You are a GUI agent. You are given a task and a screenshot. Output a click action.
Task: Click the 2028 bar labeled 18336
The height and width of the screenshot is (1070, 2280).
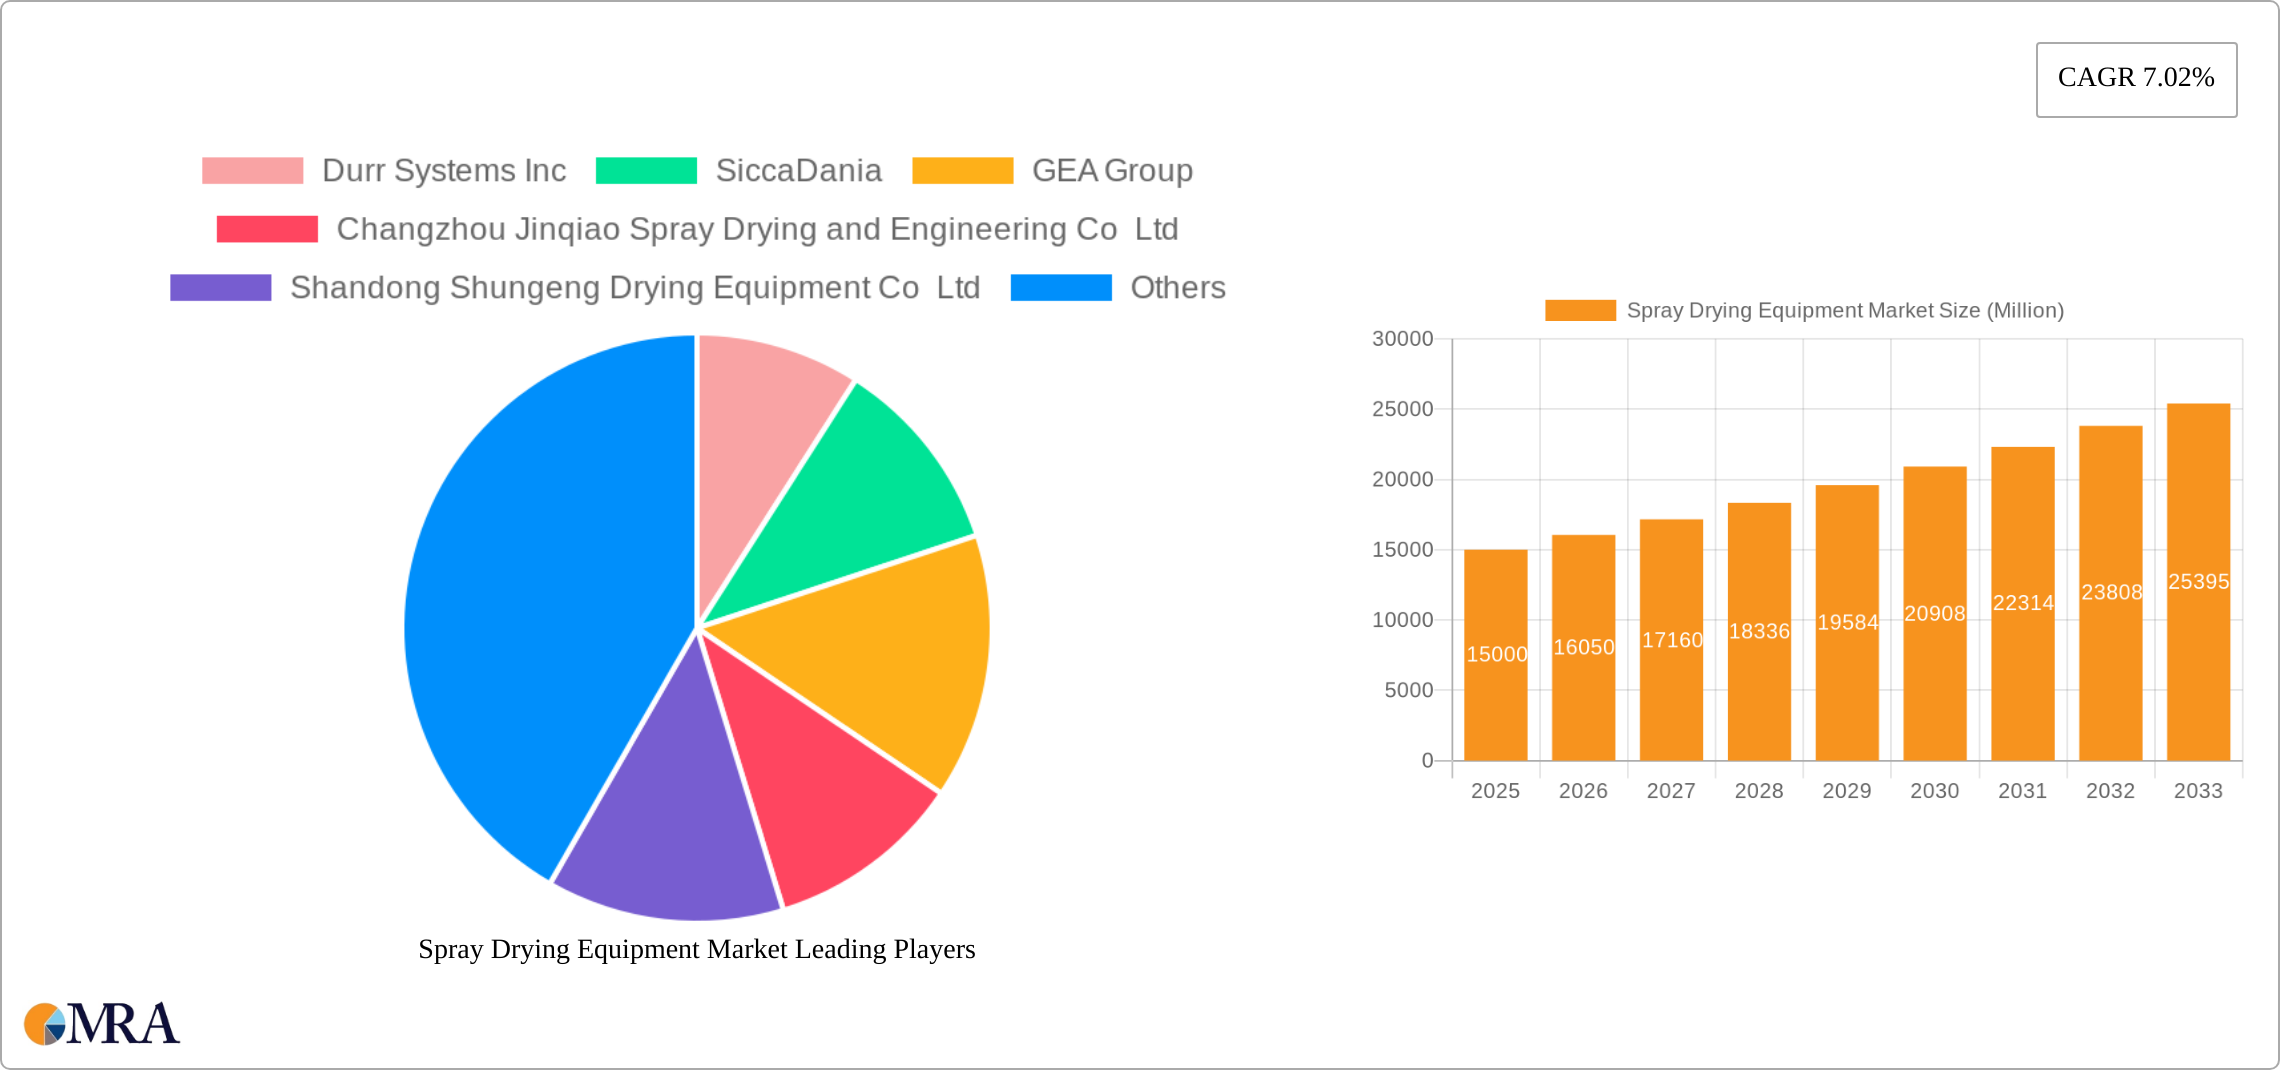(x=1759, y=632)
